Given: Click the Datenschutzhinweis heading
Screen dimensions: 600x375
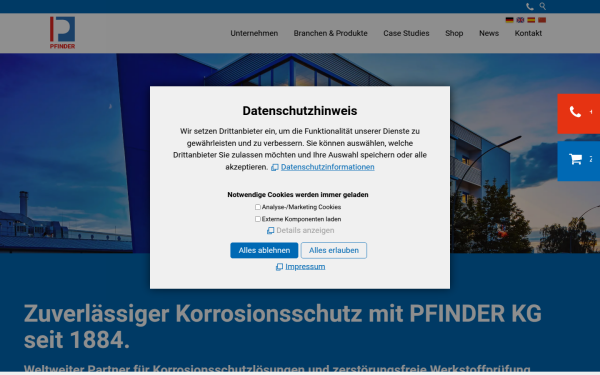Looking at the screenshot, I should [x=300, y=111].
